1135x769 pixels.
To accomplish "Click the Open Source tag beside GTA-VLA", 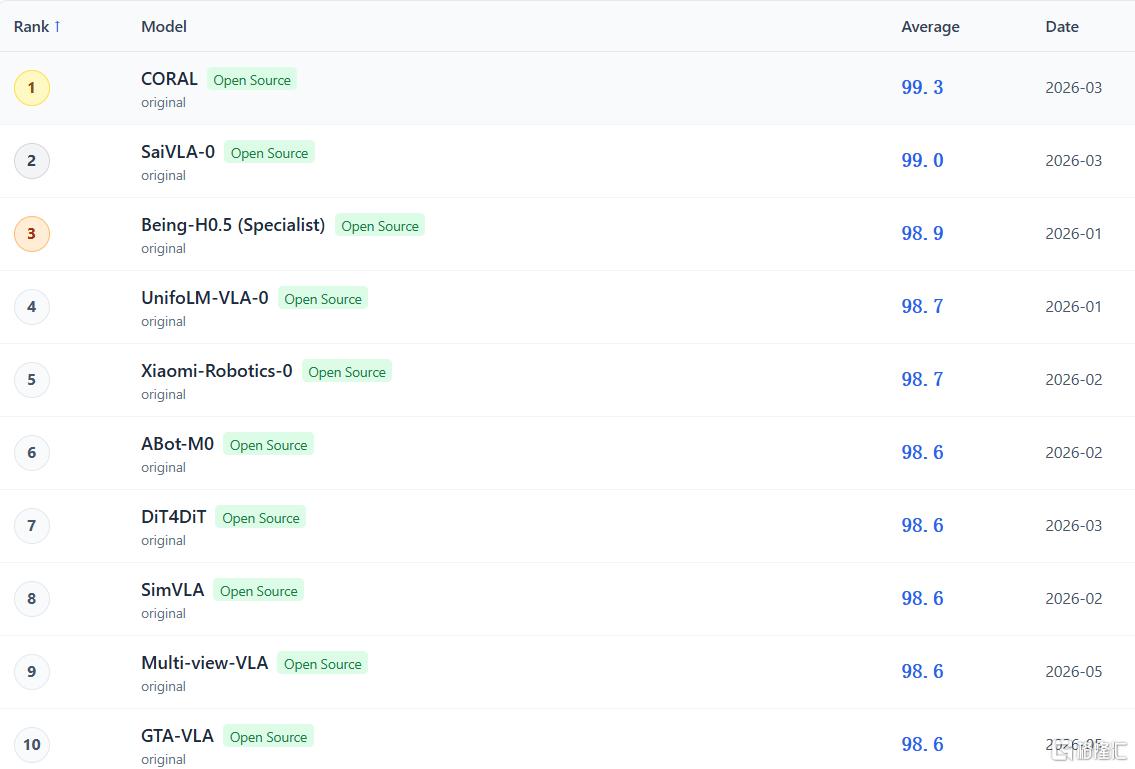I will pyautogui.click(x=269, y=737).
